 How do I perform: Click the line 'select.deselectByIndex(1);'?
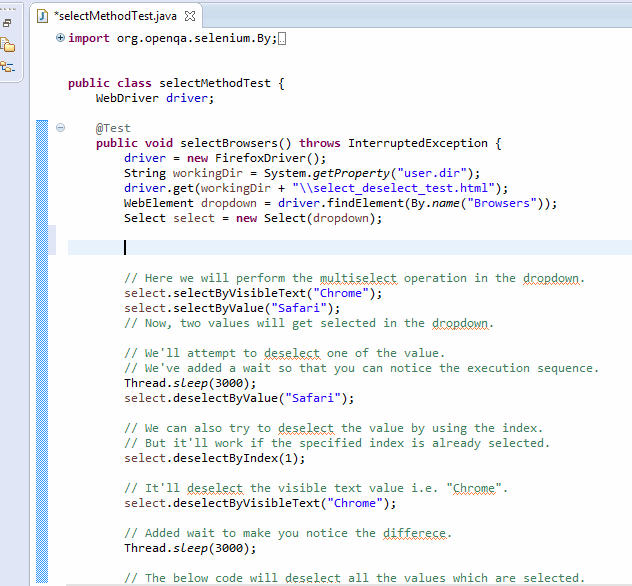215,458
